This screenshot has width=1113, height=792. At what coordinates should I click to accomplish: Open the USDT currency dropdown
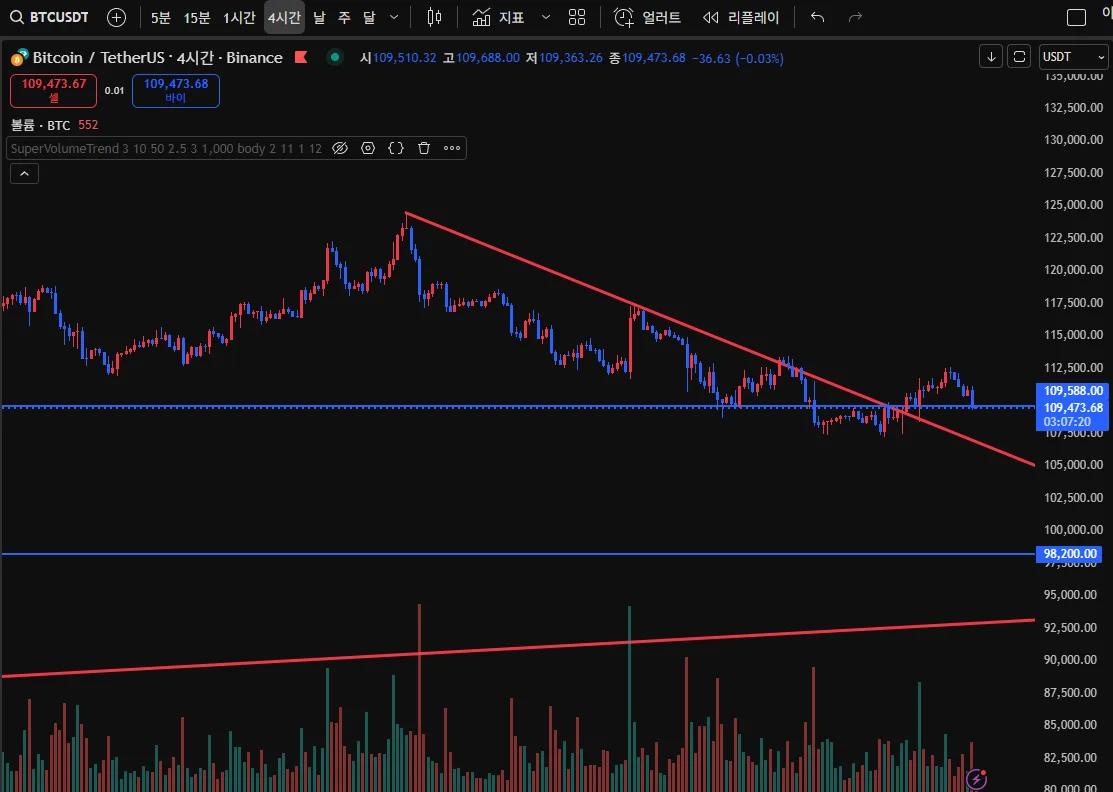pos(1074,57)
